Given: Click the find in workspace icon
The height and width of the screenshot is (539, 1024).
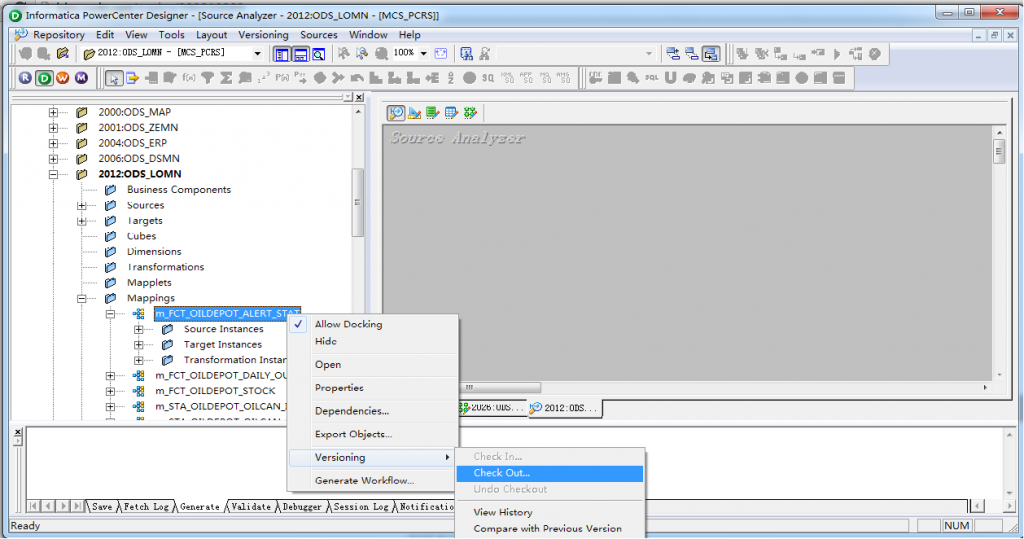Looking at the screenshot, I should [466, 54].
